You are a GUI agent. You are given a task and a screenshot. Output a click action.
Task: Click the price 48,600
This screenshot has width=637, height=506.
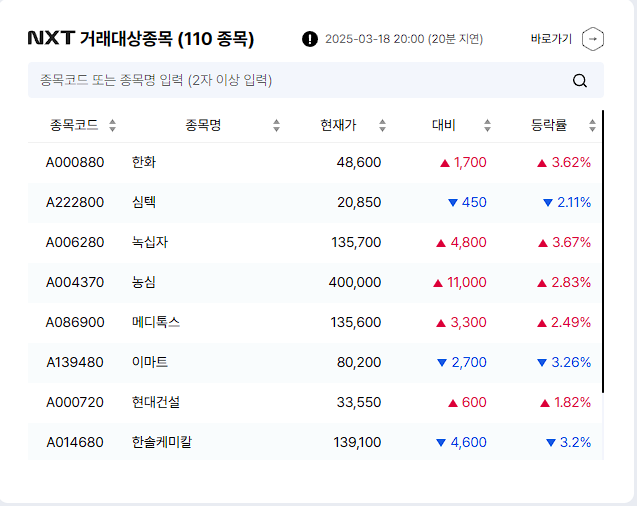[359, 162]
